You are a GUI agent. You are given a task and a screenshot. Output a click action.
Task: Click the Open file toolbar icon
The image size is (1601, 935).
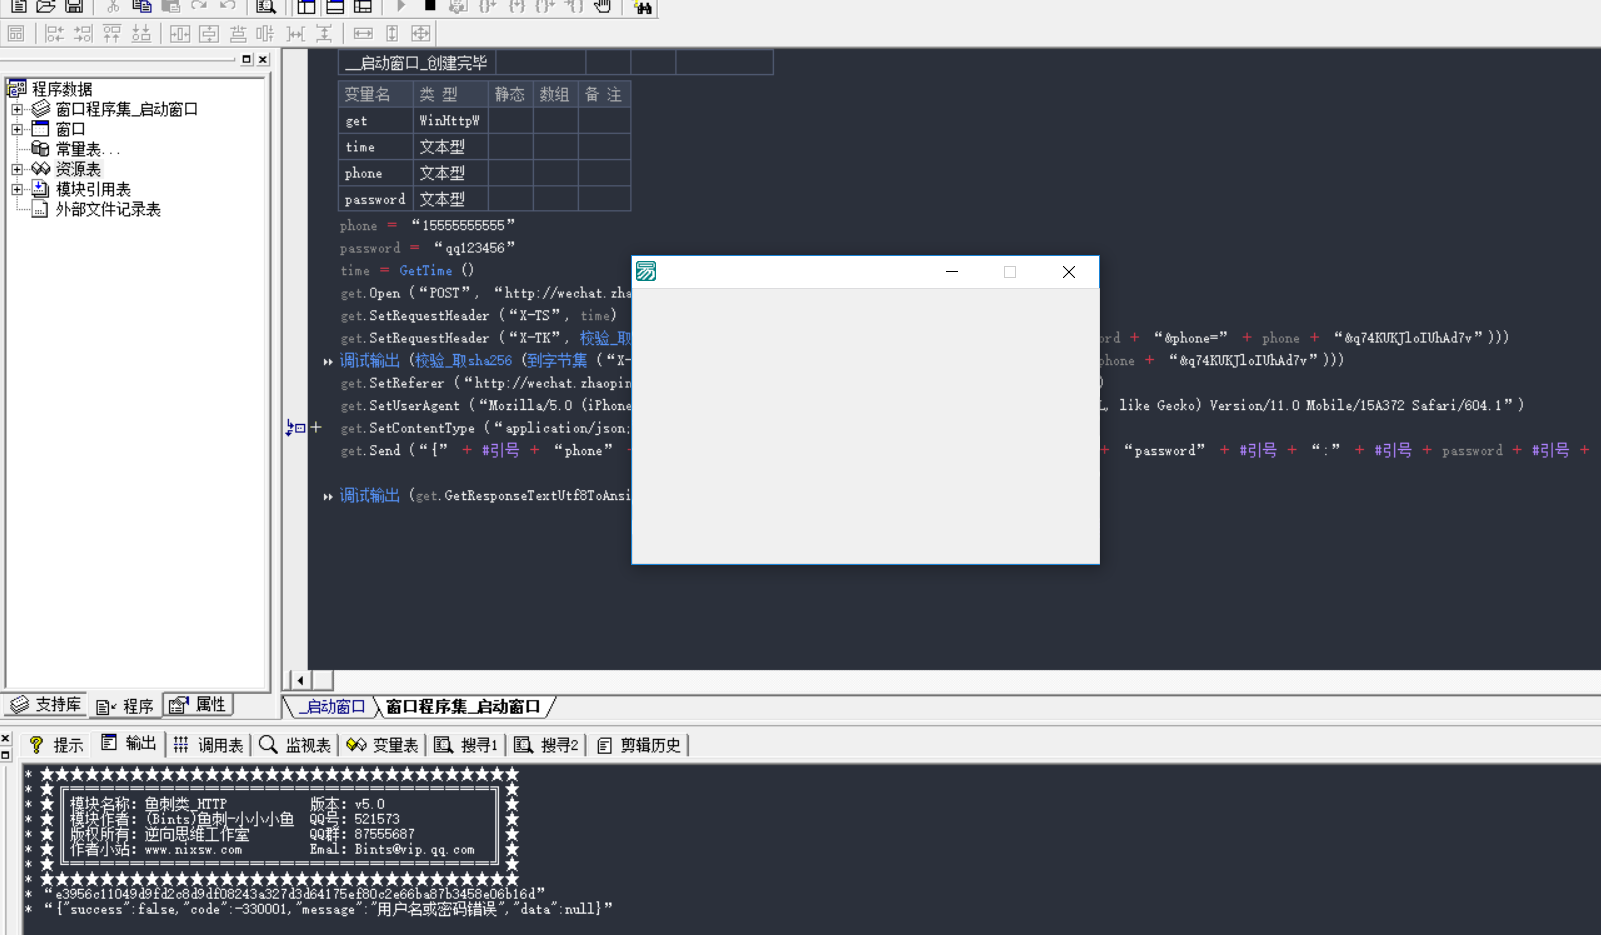46,6
